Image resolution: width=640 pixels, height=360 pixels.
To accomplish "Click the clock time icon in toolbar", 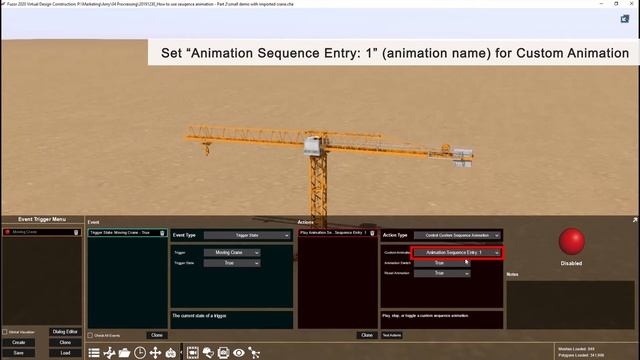I will (x=140, y=353).
